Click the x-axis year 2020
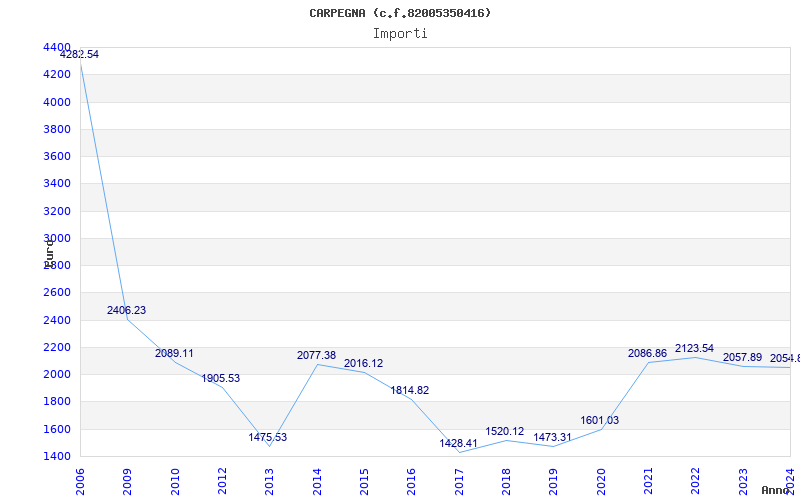This screenshot has width=800, height=500. [x=601, y=482]
